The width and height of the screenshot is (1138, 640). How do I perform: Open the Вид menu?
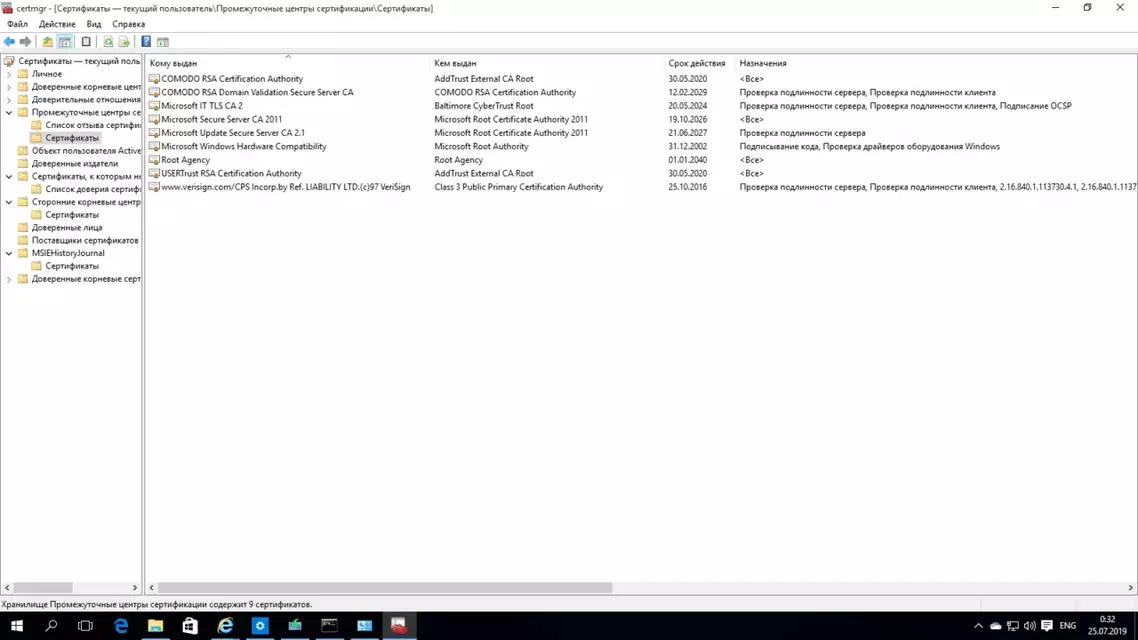(94, 24)
